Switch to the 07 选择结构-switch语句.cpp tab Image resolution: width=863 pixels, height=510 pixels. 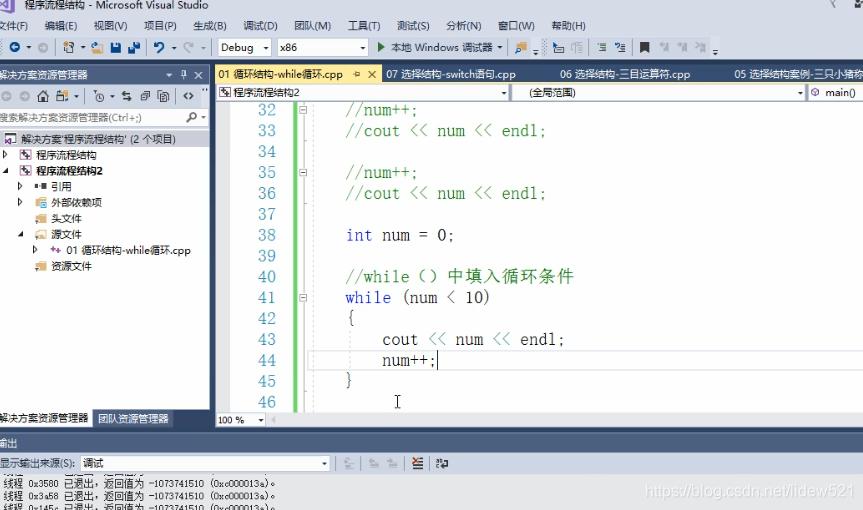[451, 74]
